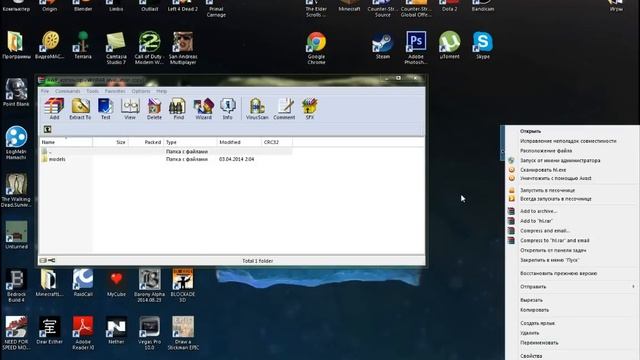
Task: Open the Help menu in WinRAR
Action: click(162, 91)
